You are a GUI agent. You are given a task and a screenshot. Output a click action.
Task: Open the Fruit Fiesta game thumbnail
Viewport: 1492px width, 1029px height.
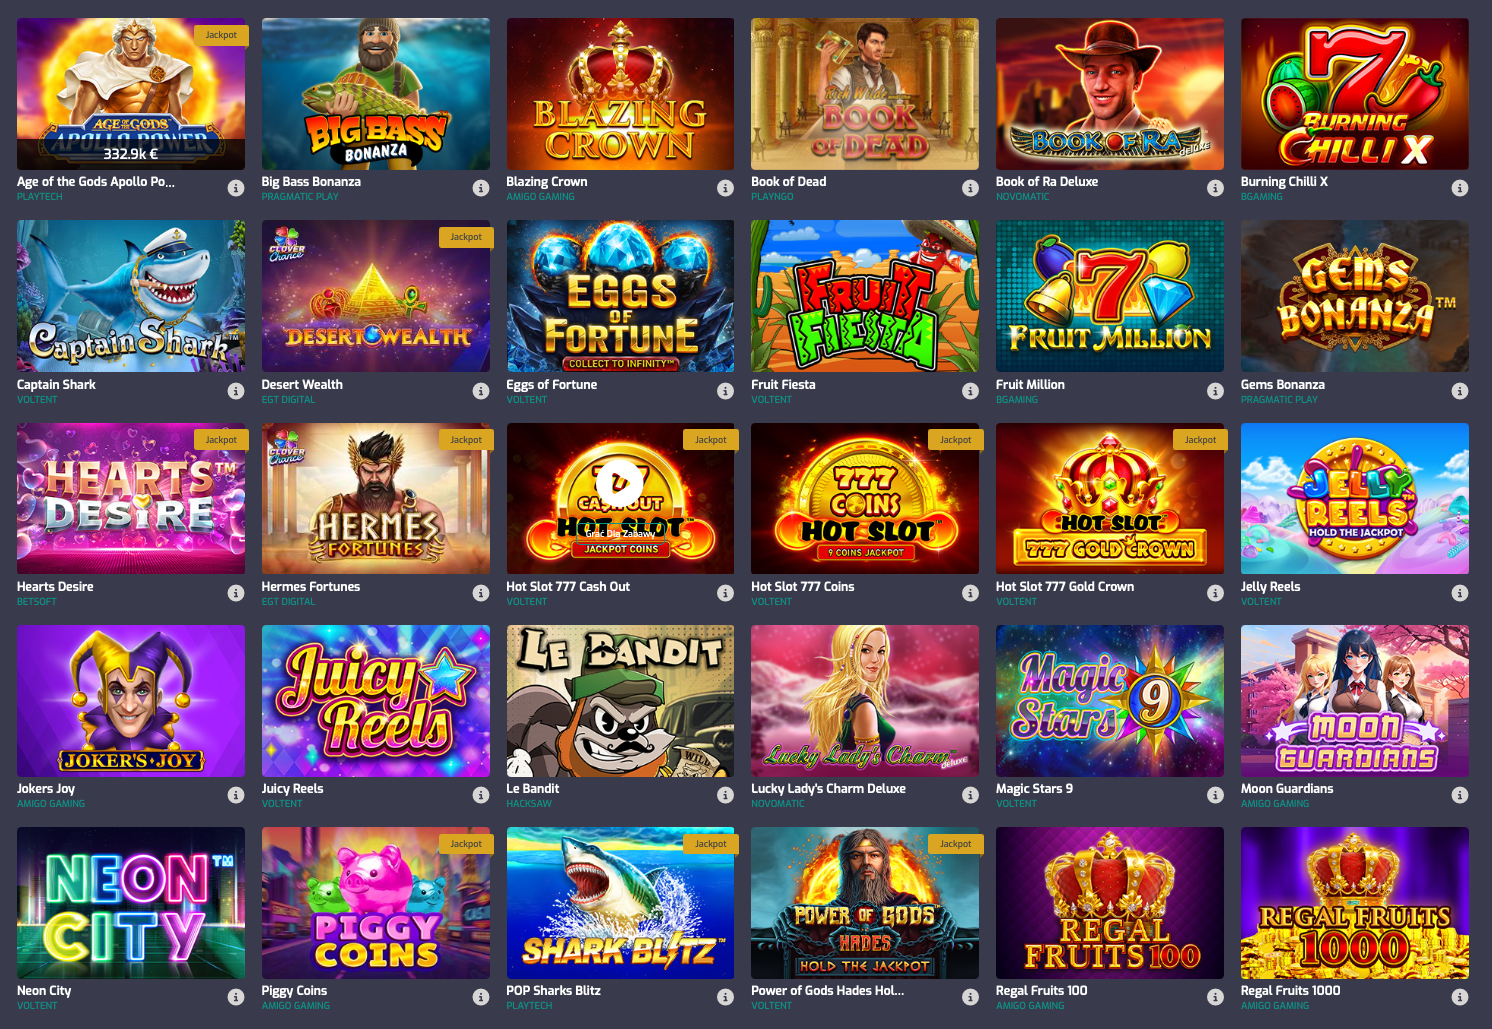pyautogui.click(x=865, y=296)
